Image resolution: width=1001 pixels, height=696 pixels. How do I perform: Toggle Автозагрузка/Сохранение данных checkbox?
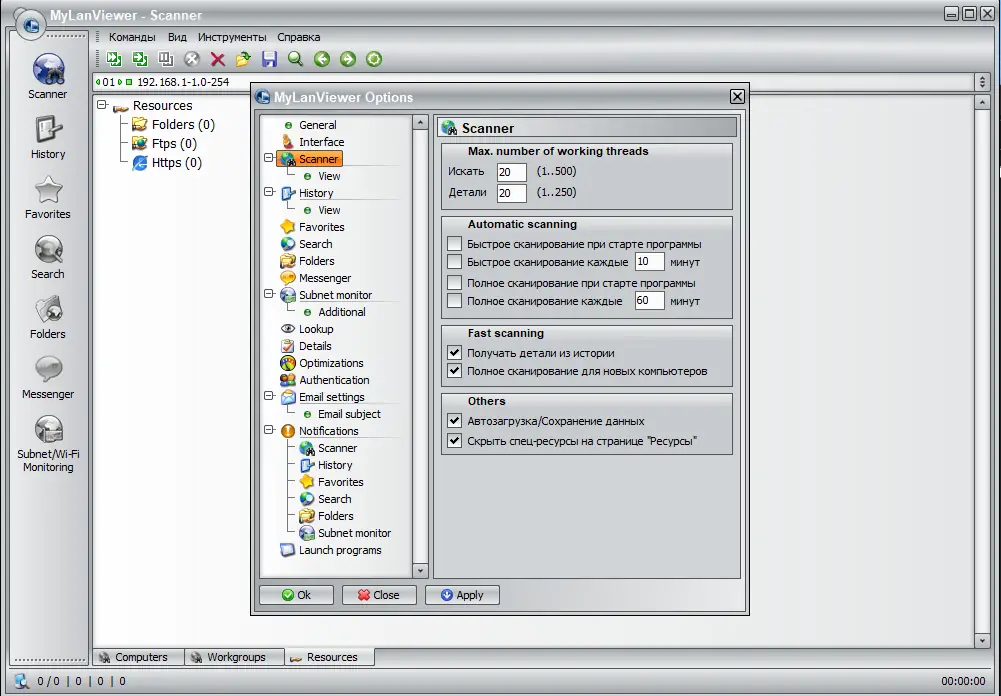click(x=455, y=421)
